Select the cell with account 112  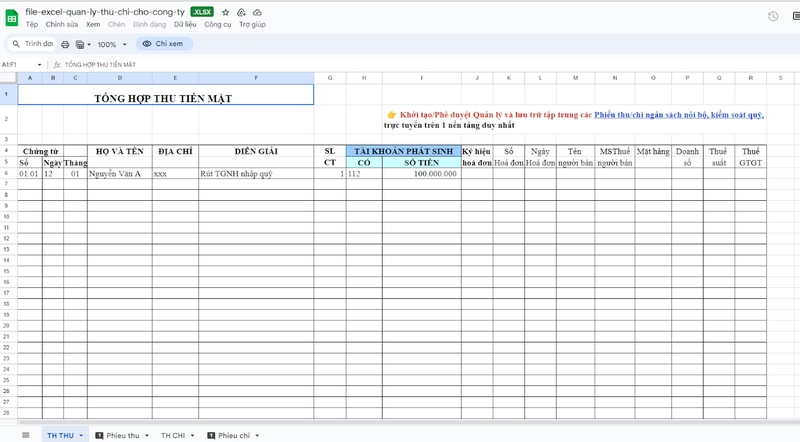[364, 174]
